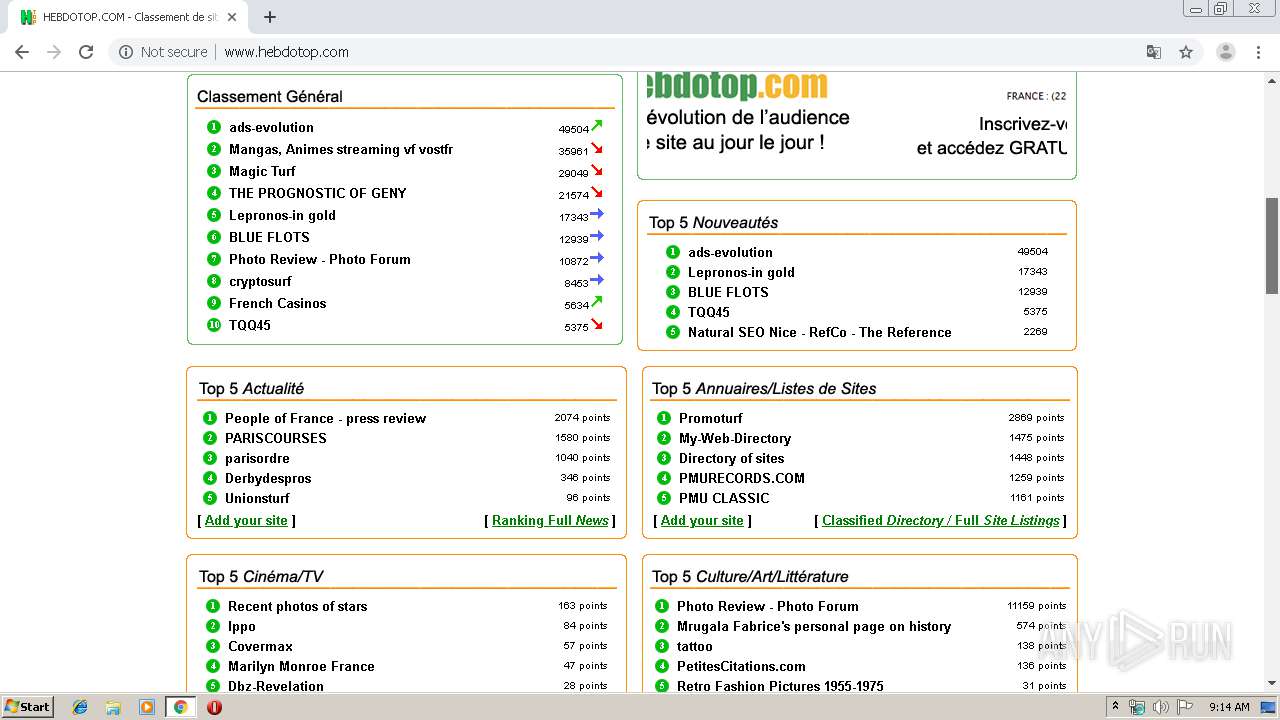This screenshot has width=1280, height=720.
Task: Click the hebdotop.com banner logo
Action: click(738, 86)
